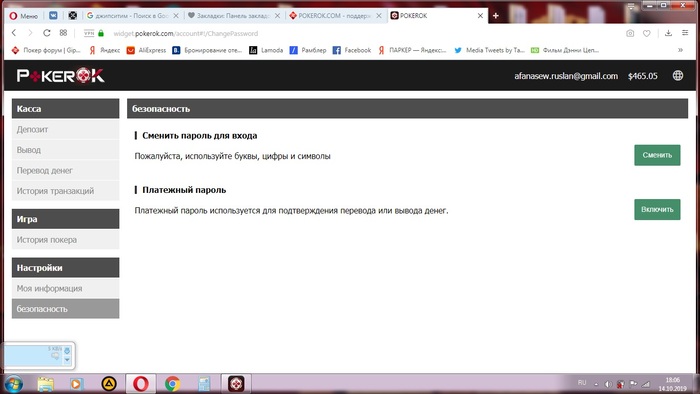This screenshot has height=394, width=700.
Task: Click the PokerOK logo
Action: (61, 76)
